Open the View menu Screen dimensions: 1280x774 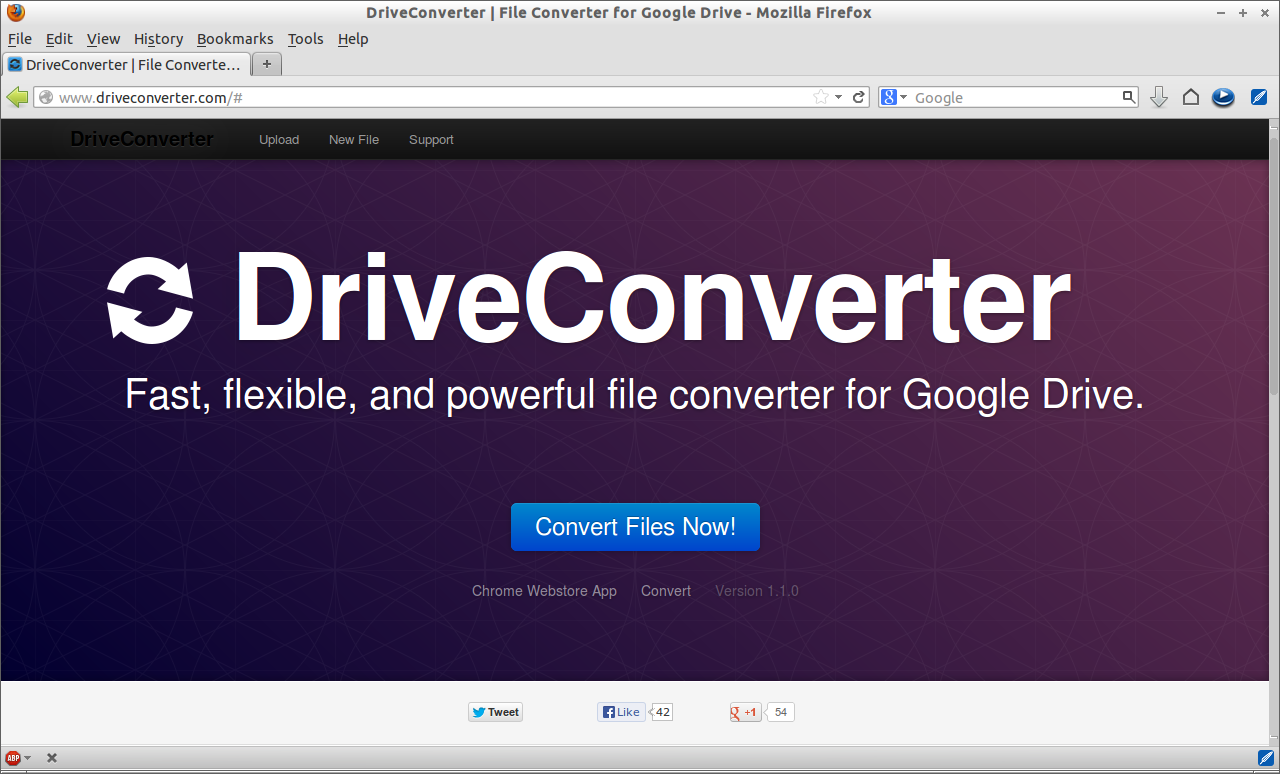[x=103, y=39]
